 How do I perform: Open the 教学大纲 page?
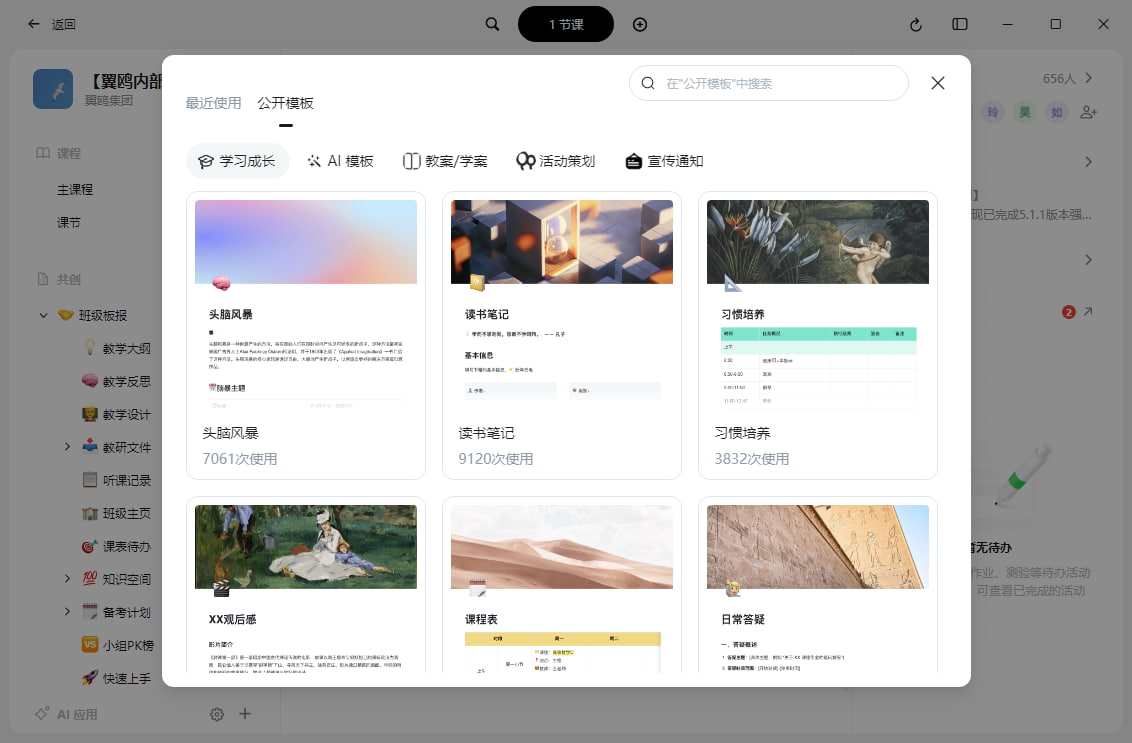[126, 349]
